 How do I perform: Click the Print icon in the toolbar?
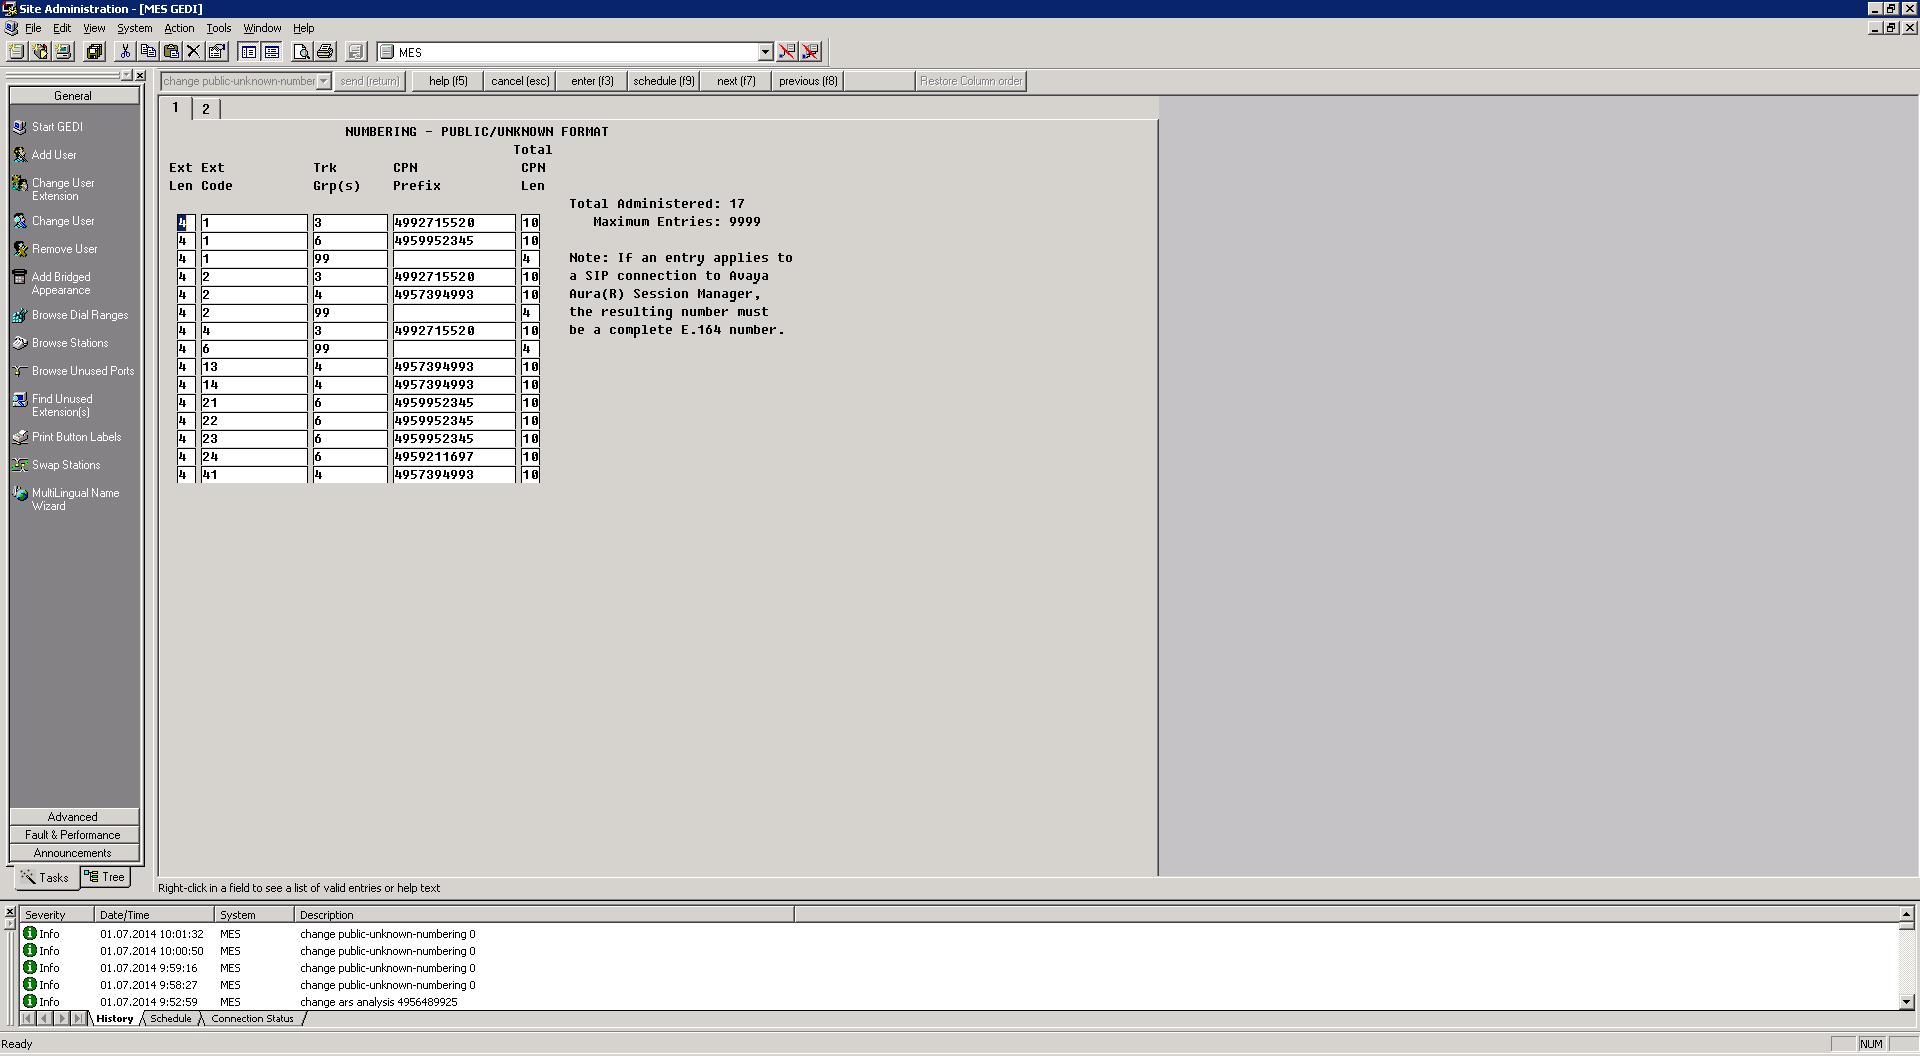(x=325, y=52)
